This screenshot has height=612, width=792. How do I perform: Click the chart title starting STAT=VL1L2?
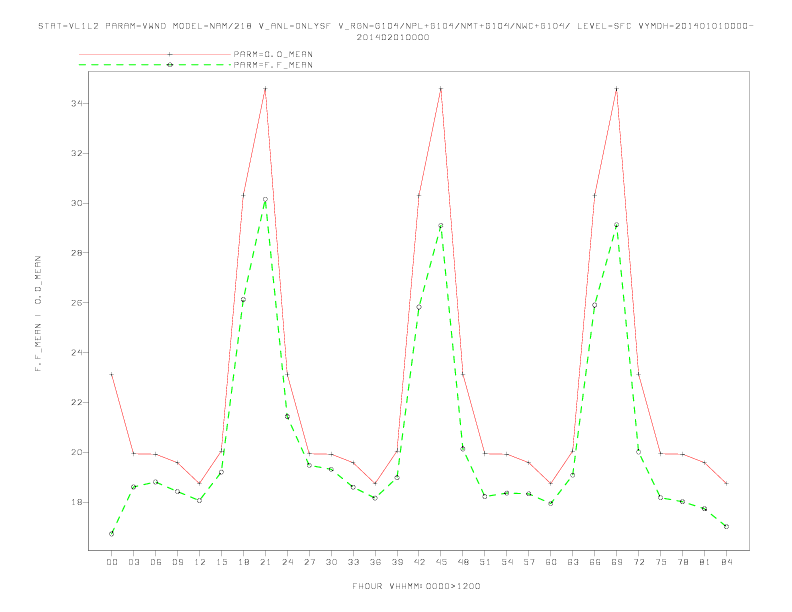click(x=395, y=26)
